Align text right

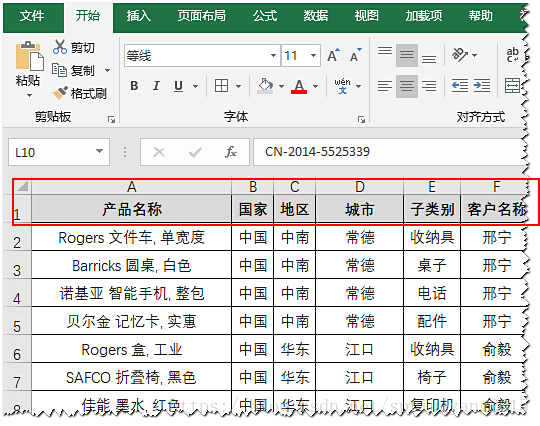[429, 86]
